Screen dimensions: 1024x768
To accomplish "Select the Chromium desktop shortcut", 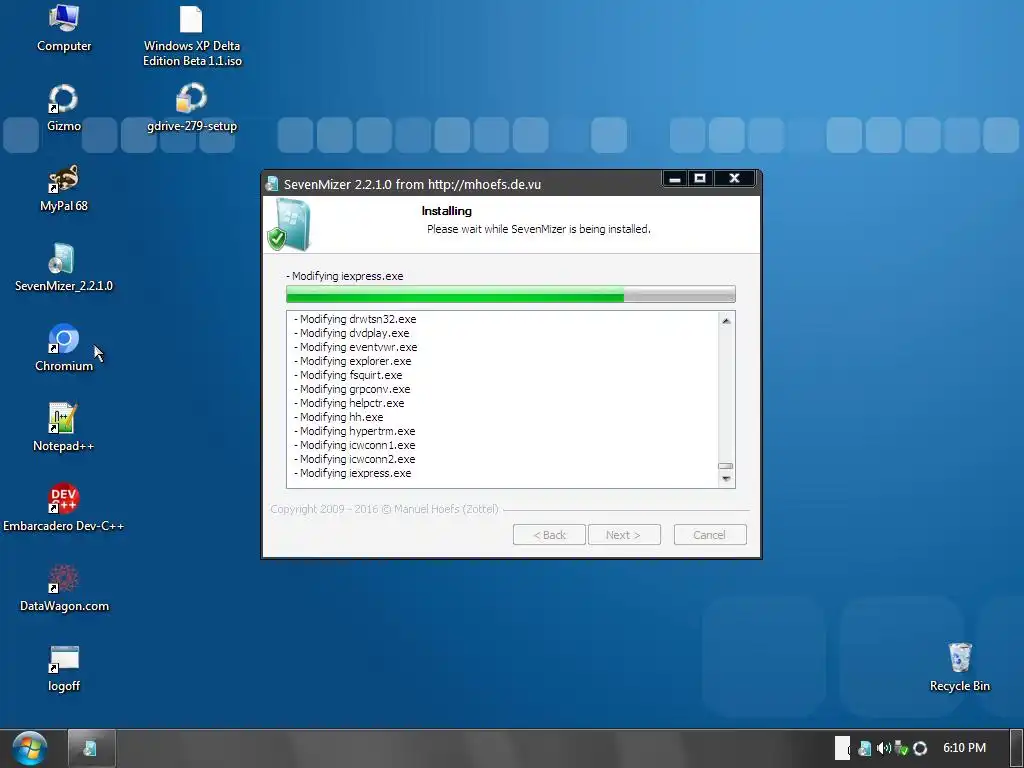I will 63,349.
